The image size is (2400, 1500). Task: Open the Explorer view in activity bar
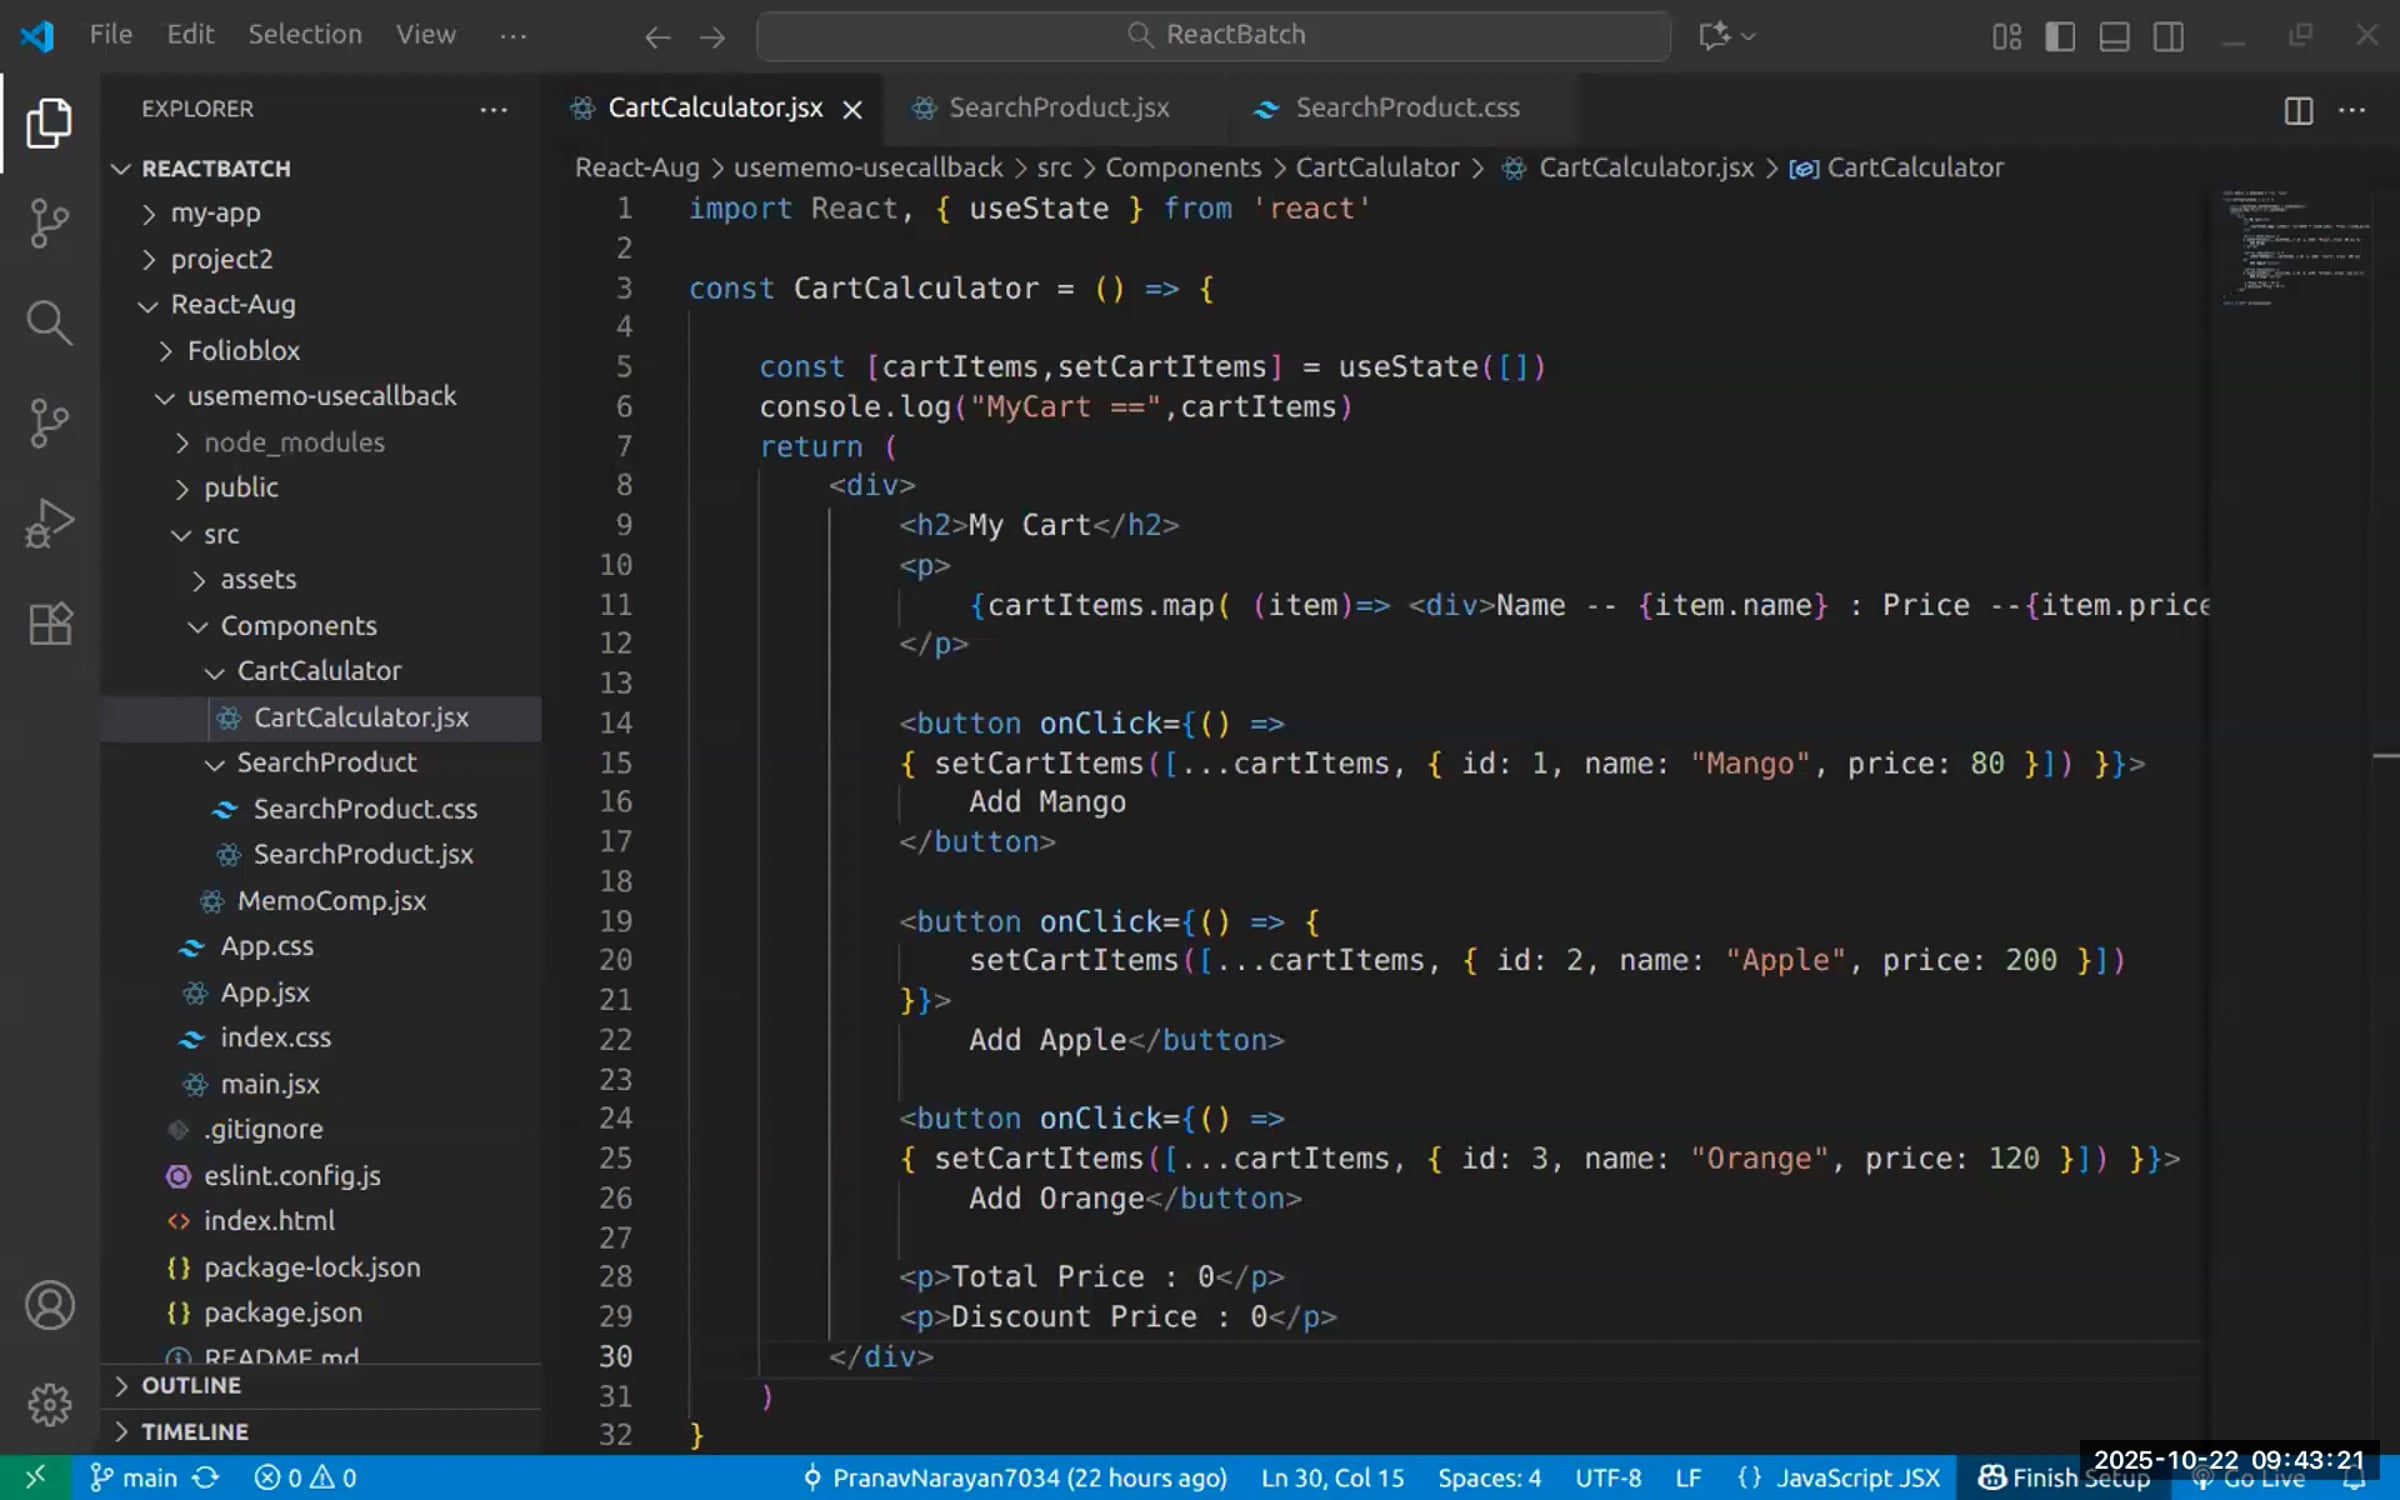(49, 123)
